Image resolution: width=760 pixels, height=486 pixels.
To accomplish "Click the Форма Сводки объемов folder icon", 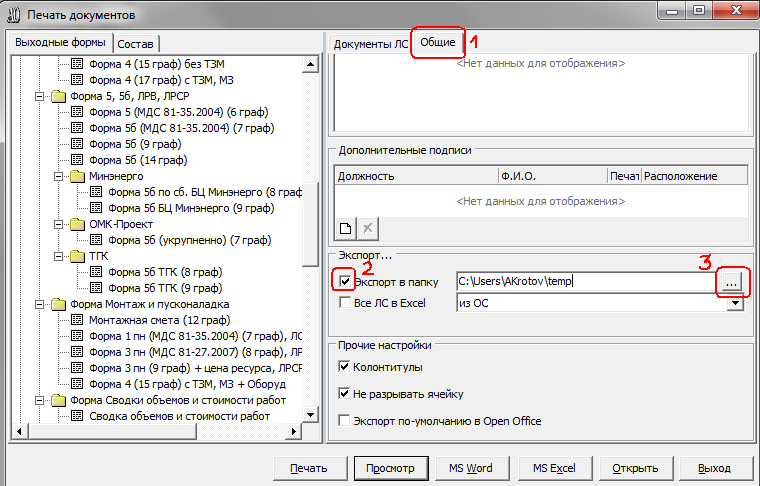I will (59, 400).
